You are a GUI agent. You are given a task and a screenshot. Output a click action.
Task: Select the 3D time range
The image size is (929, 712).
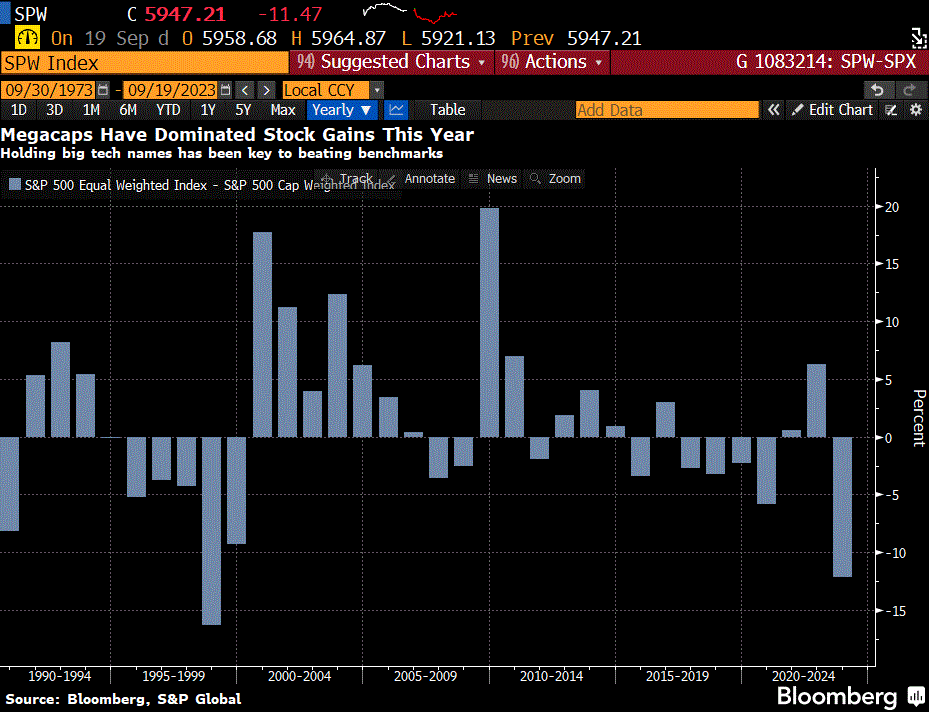click(x=55, y=110)
